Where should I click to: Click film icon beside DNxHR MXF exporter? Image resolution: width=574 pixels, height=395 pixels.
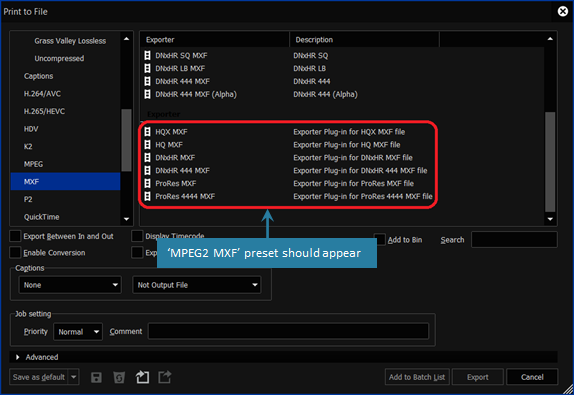tap(147, 157)
